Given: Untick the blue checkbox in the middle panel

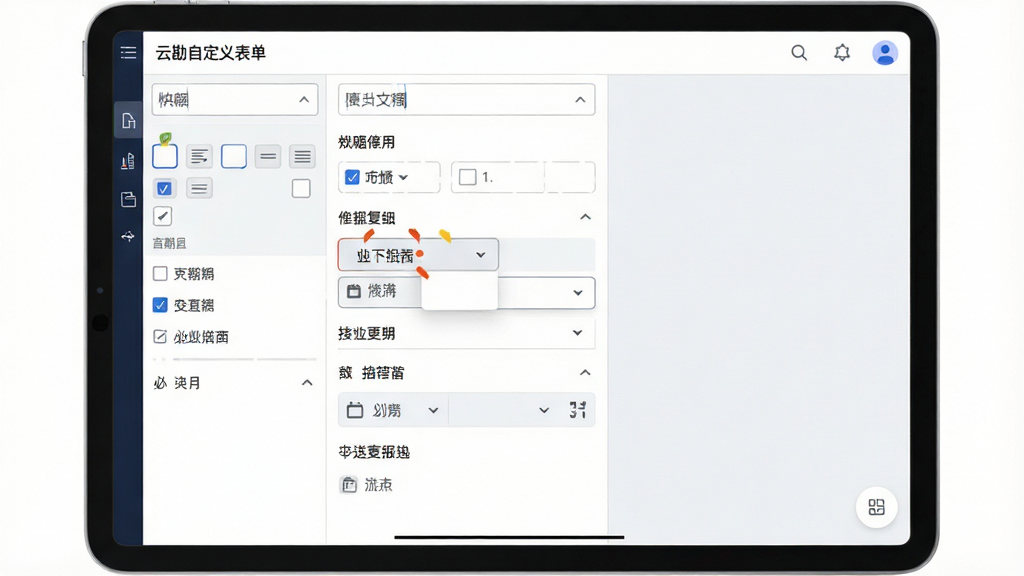Looking at the screenshot, I should tap(352, 177).
